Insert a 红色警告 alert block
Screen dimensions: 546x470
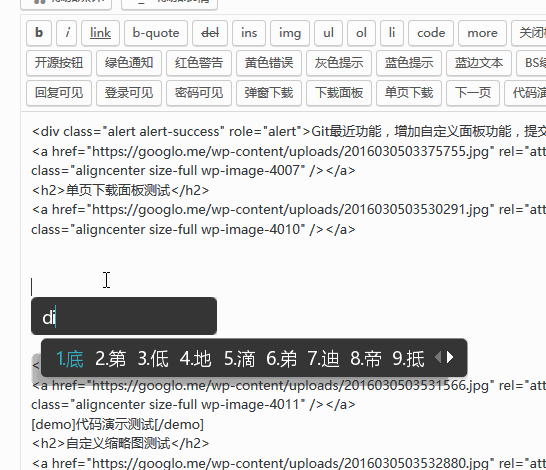pos(199,63)
